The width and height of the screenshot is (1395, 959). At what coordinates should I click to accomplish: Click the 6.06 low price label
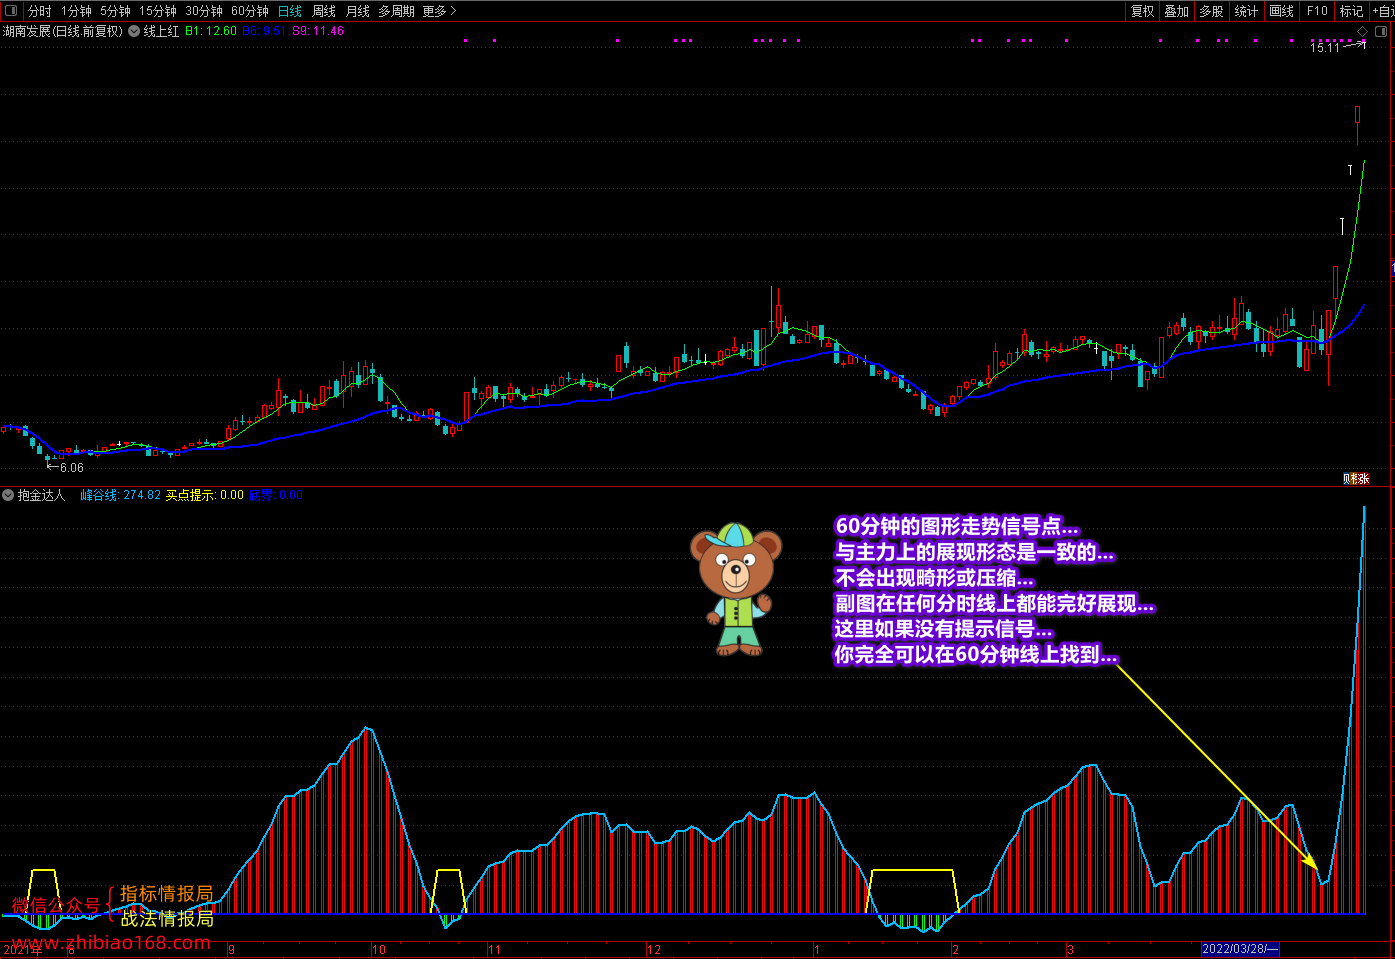[71, 467]
